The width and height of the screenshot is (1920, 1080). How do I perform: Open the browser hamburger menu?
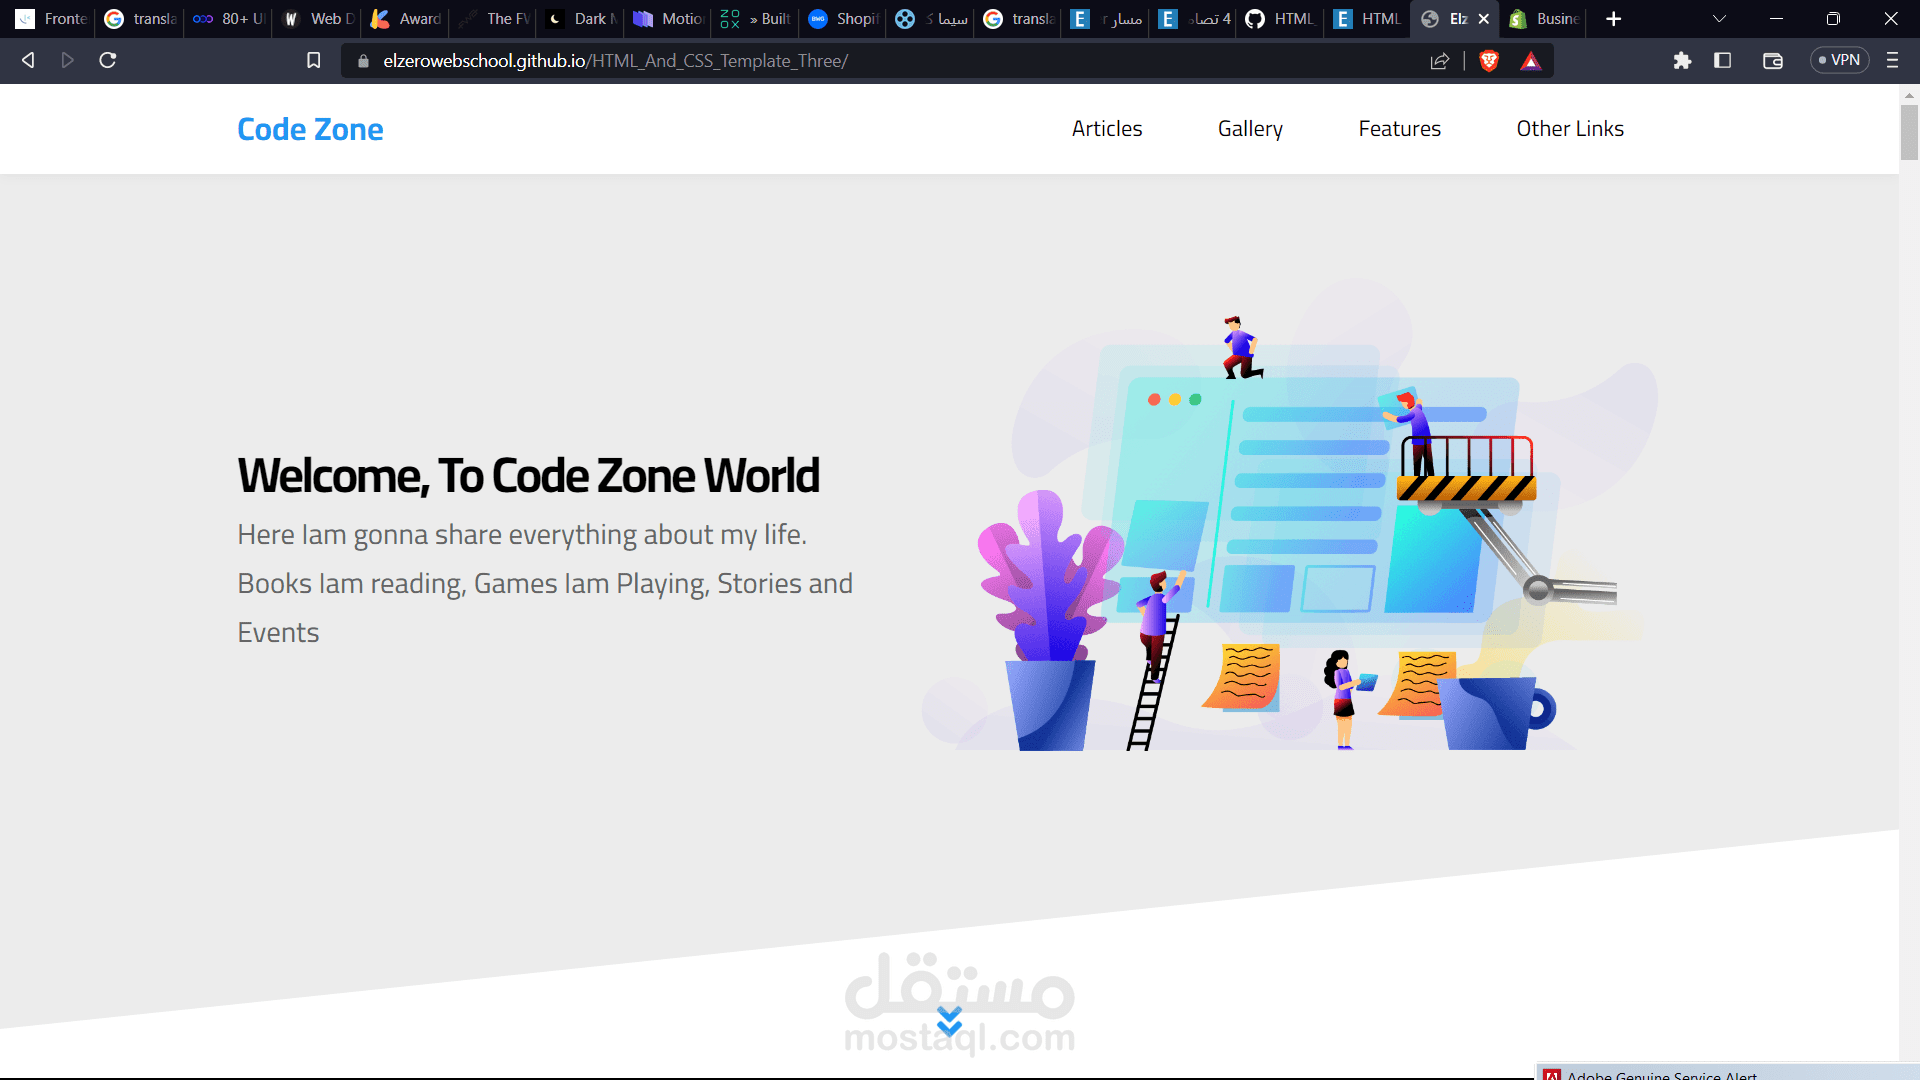tap(1892, 60)
